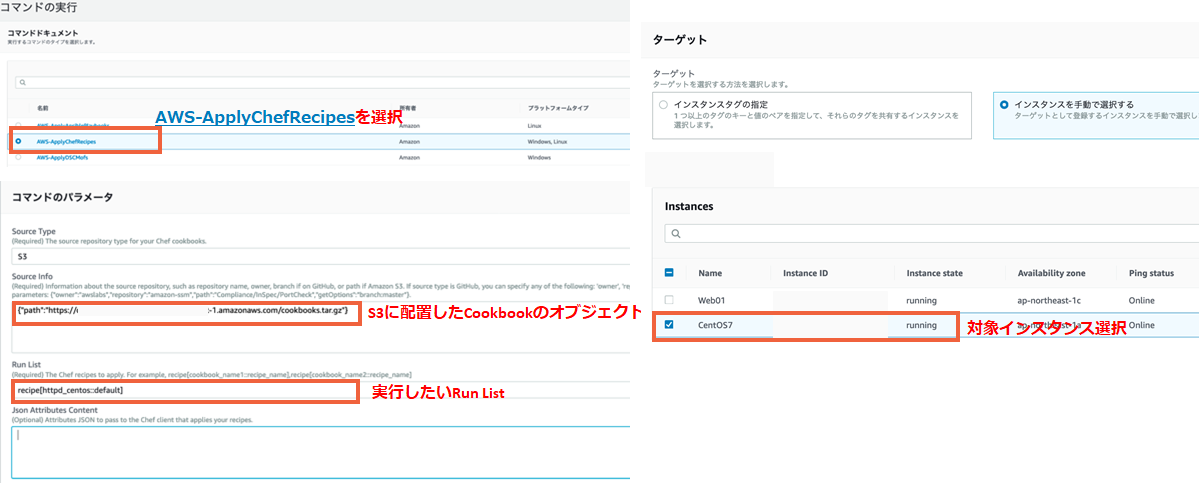1199x483 pixels.
Task: Click the running state in the CentOS7 row
Action: (x=921, y=325)
